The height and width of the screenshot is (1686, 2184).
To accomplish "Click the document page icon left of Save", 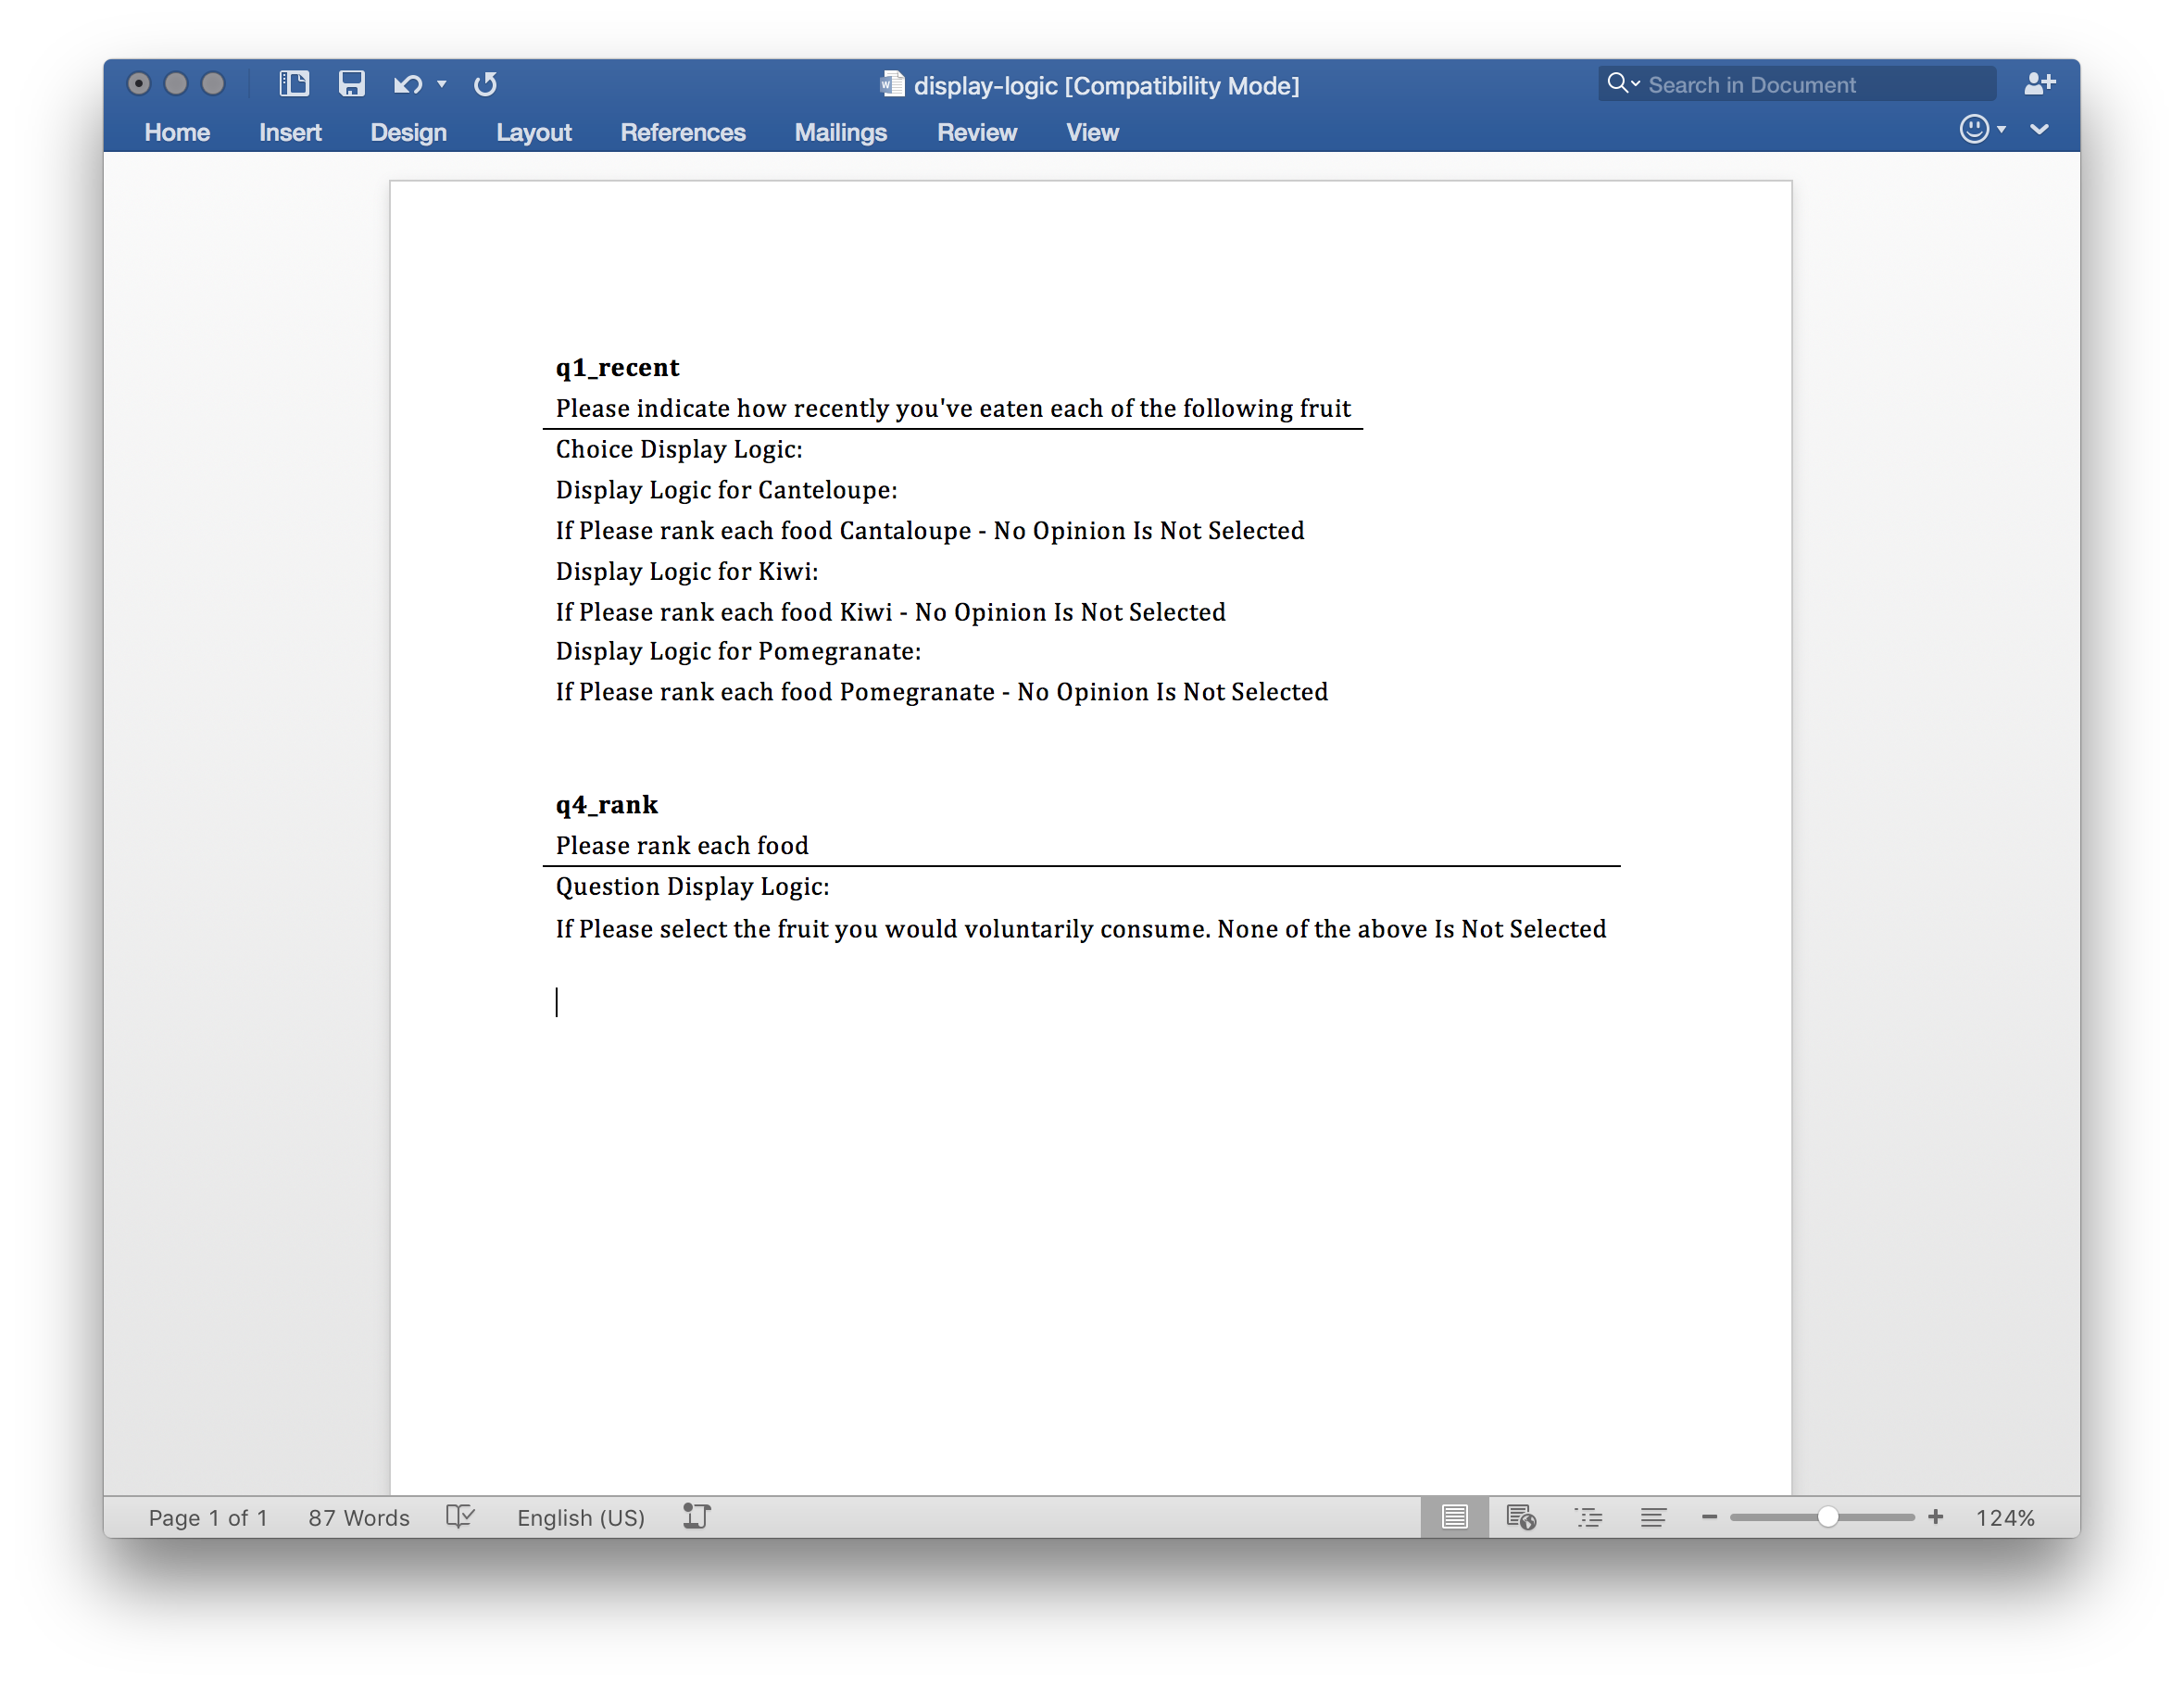I will coord(293,84).
